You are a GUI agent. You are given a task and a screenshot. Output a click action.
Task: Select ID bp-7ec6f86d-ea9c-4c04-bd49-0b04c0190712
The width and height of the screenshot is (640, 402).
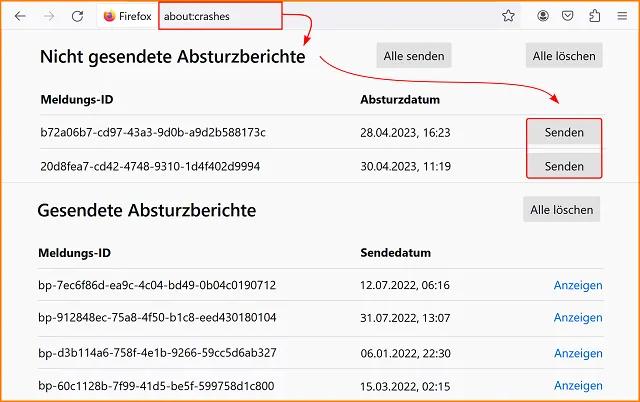coord(157,285)
